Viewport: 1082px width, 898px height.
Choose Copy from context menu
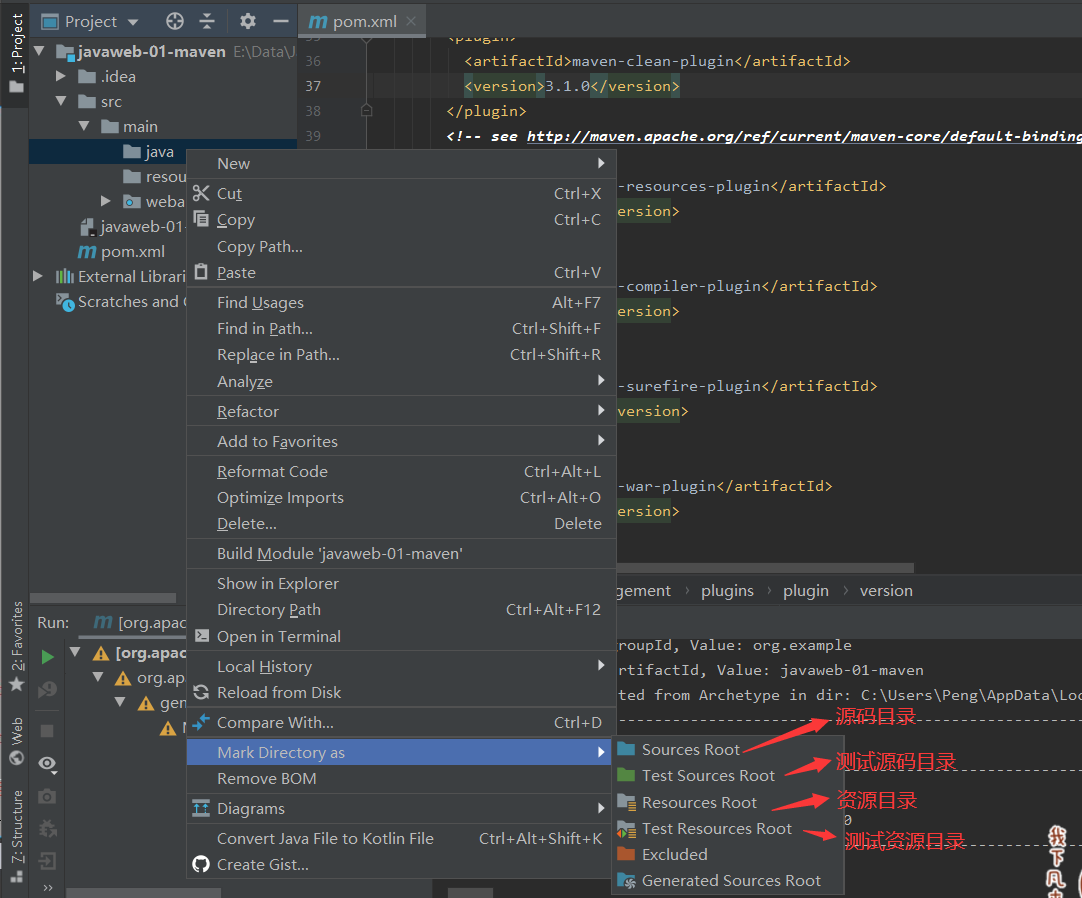pyautogui.click(x=401, y=220)
